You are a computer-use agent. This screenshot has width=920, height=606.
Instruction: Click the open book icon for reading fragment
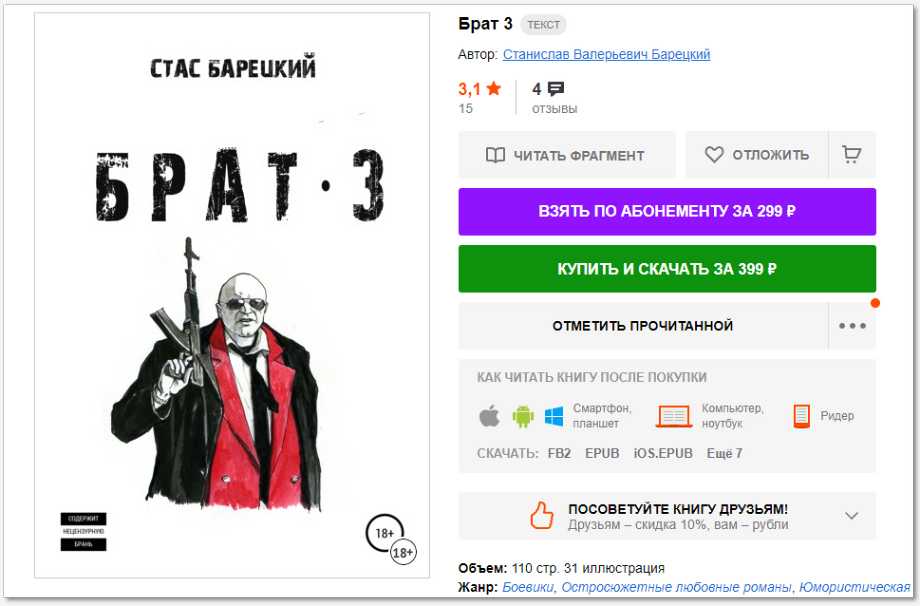495,155
